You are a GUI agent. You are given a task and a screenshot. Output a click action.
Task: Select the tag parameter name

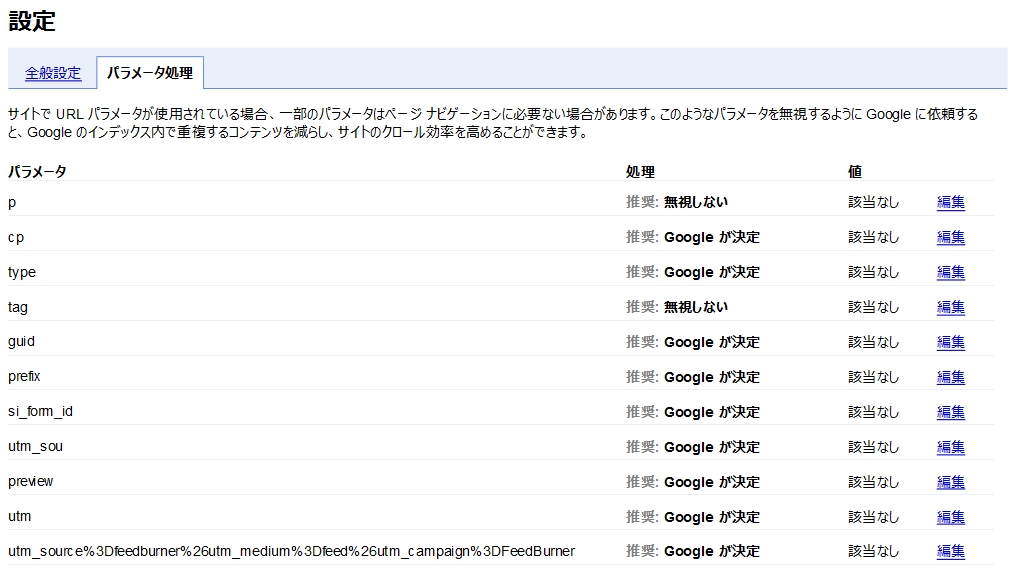coord(17,307)
